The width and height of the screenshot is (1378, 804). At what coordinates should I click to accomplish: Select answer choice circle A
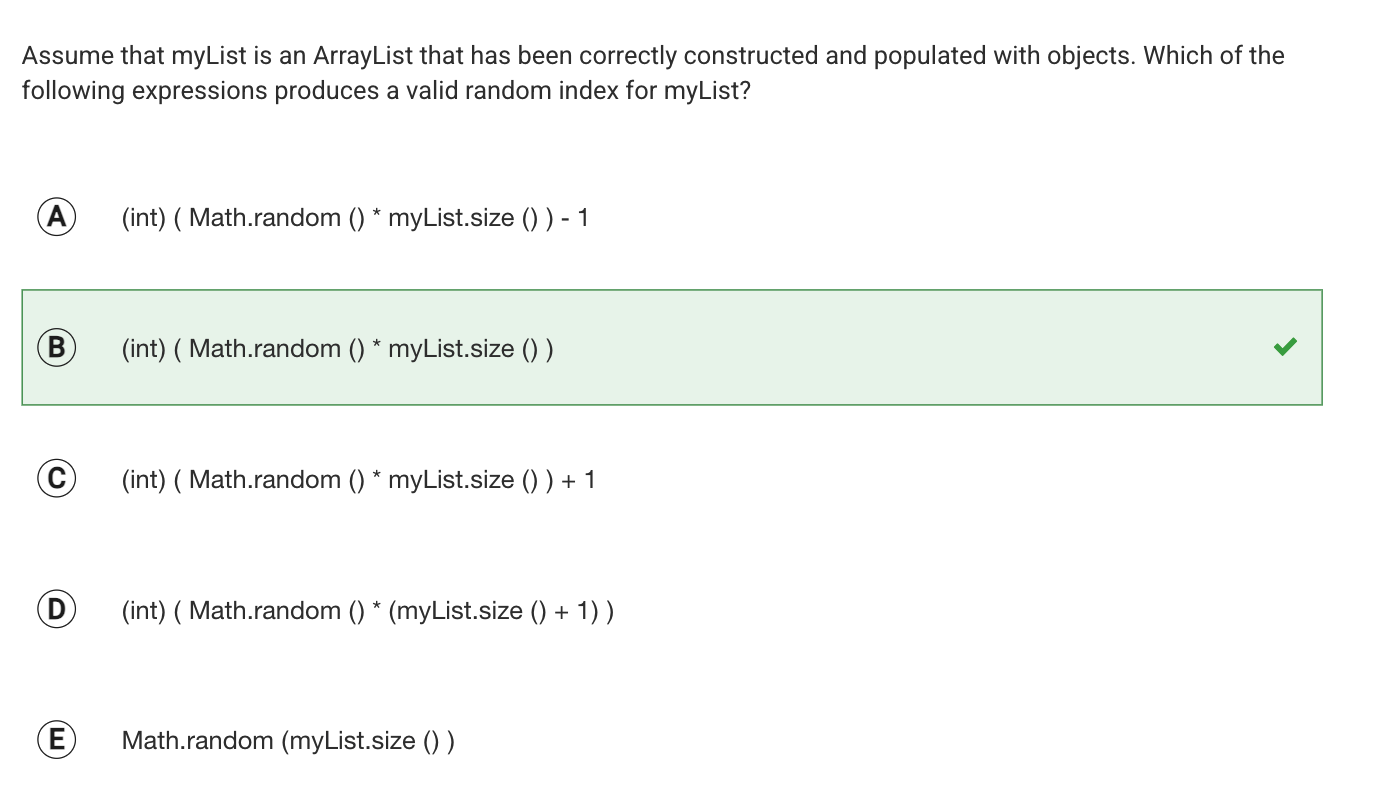pos(57,217)
